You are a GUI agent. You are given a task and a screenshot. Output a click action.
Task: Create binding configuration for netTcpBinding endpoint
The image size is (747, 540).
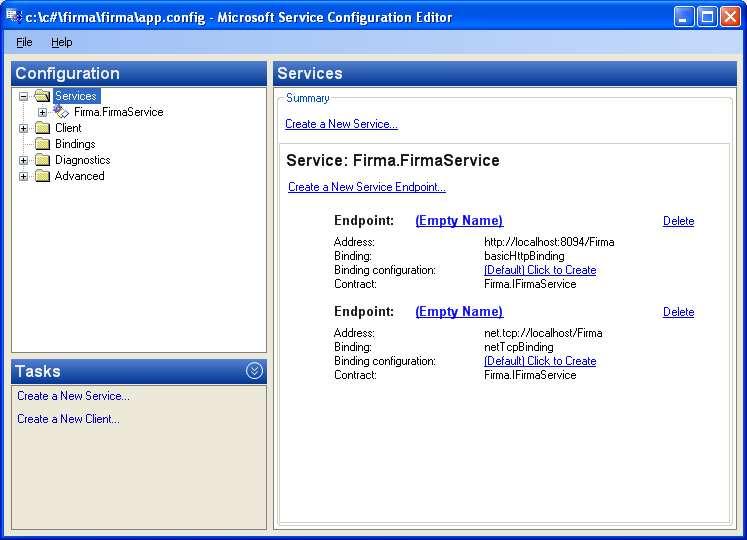[x=540, y=361]
